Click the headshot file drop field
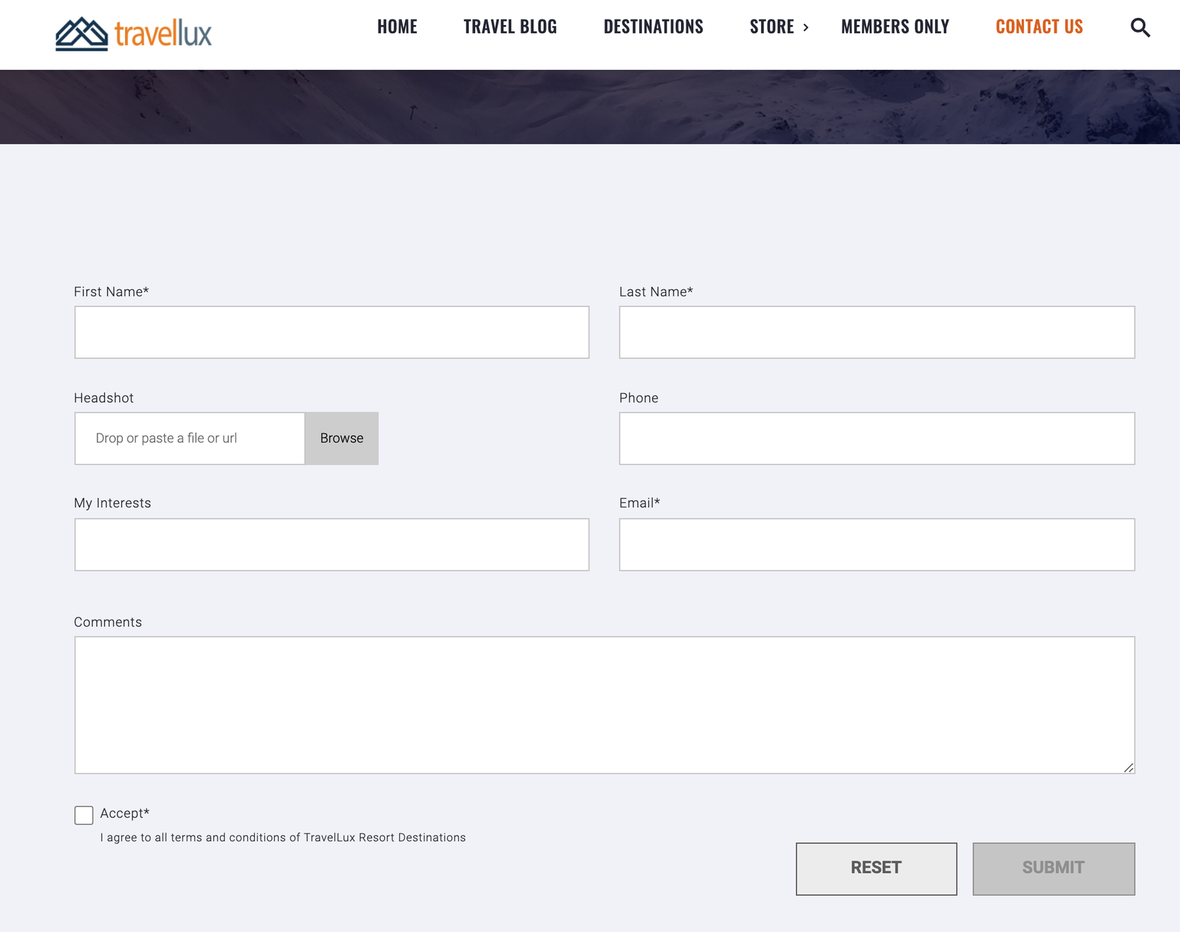 pos(190,438)
